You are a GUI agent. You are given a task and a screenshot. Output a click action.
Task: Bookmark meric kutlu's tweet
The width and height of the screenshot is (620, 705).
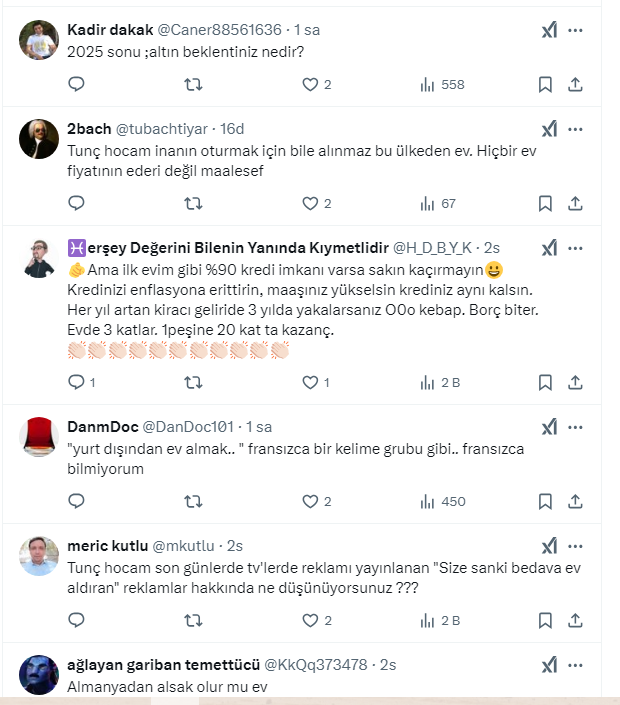point(545,620)
